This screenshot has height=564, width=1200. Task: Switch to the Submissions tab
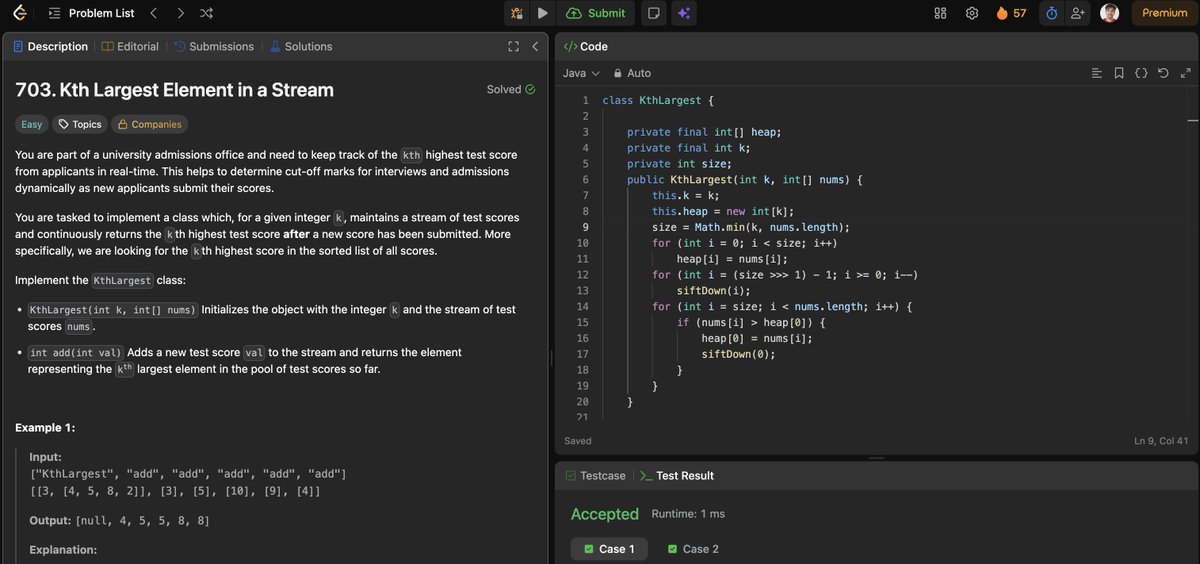click(214, 46)
